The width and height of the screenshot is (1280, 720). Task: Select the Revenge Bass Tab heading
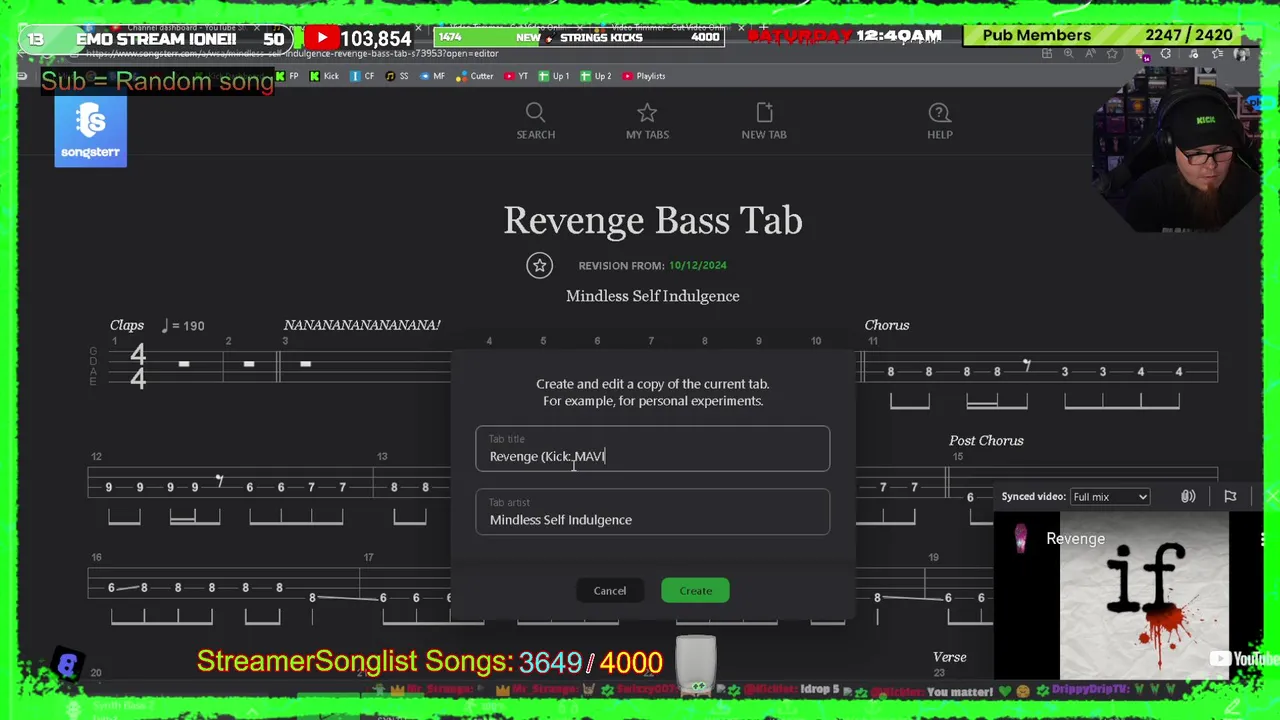point(652,220)
